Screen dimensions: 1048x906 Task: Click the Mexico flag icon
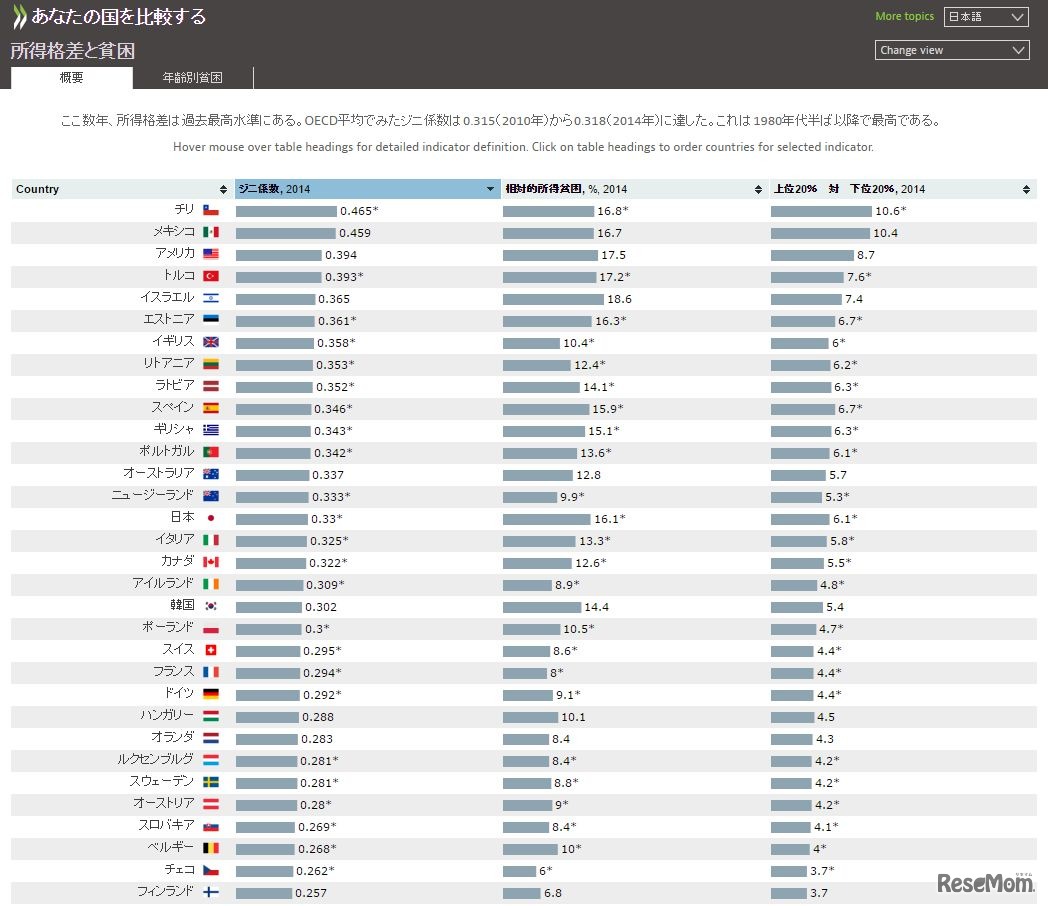(211, 233)
